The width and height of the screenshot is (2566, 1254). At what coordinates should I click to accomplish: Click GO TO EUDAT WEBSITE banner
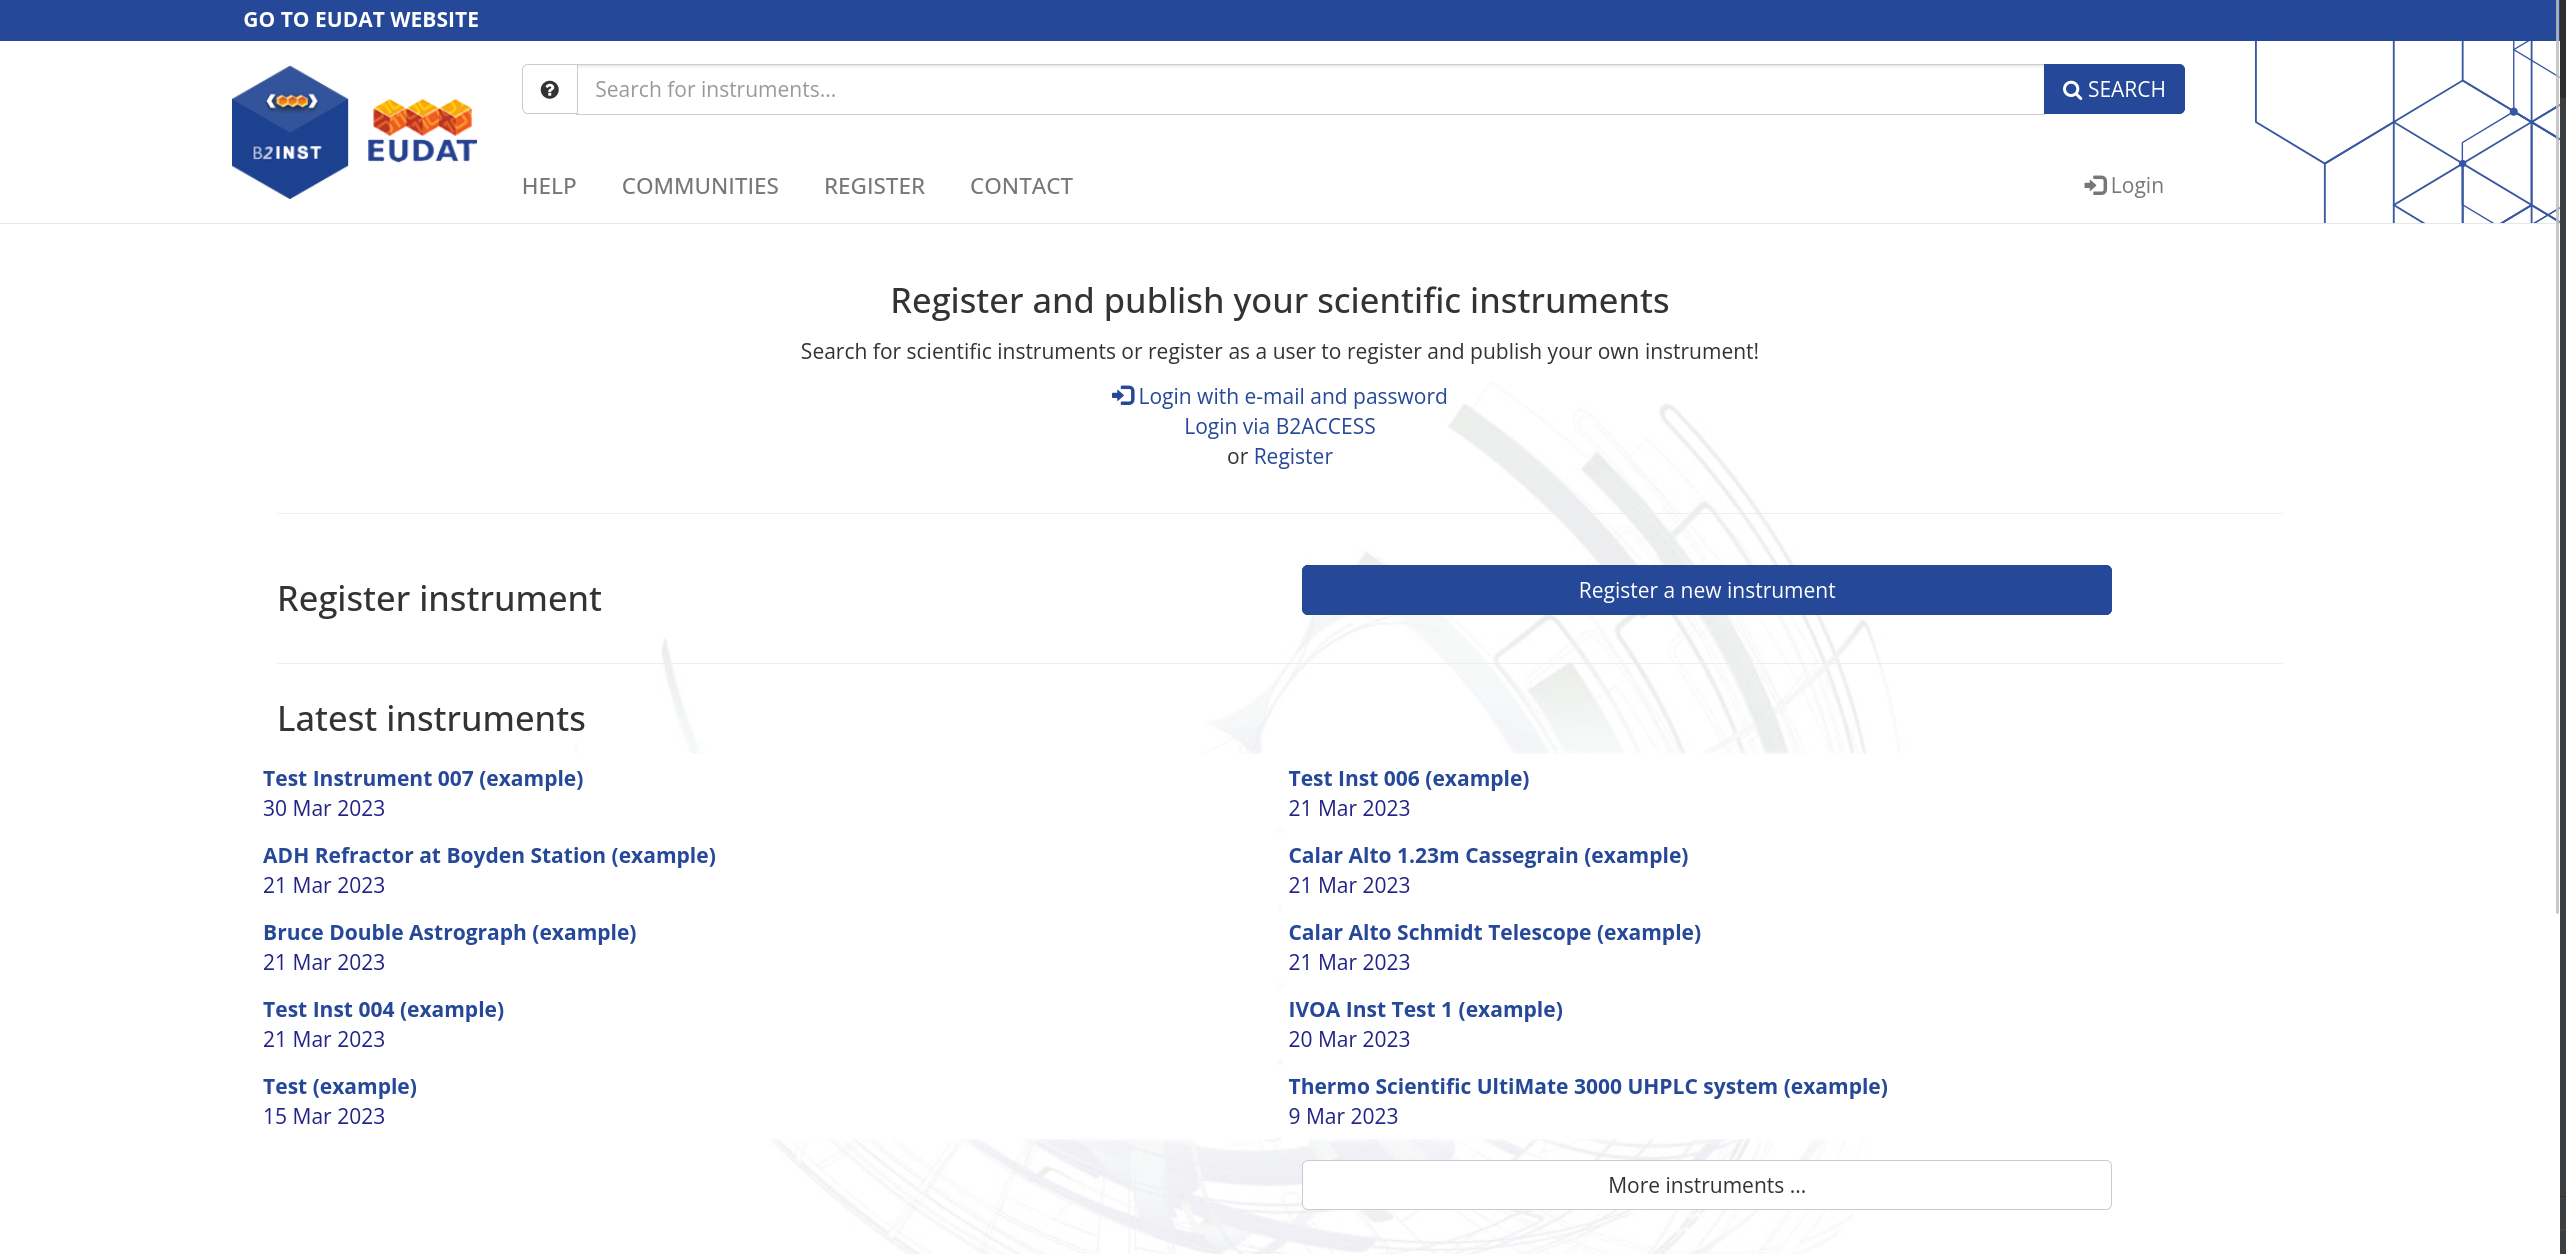361,19
